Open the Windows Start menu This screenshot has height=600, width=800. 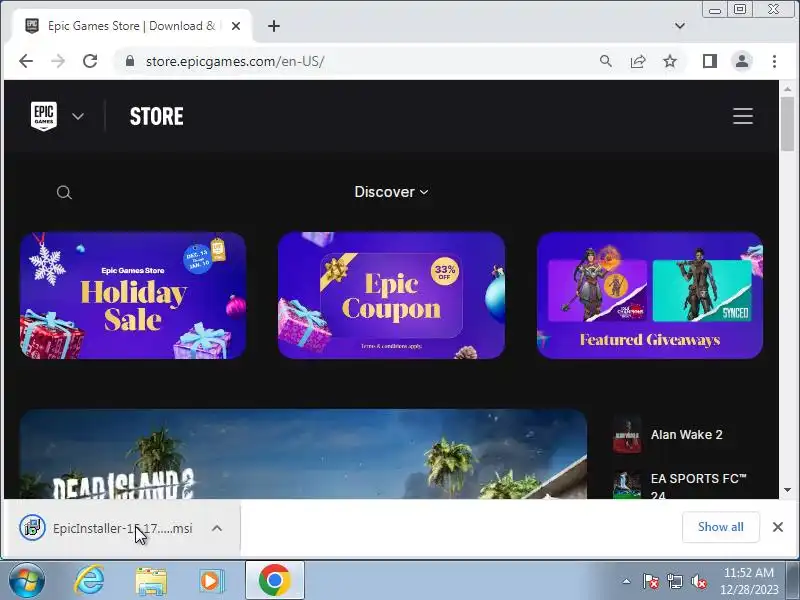27,581
